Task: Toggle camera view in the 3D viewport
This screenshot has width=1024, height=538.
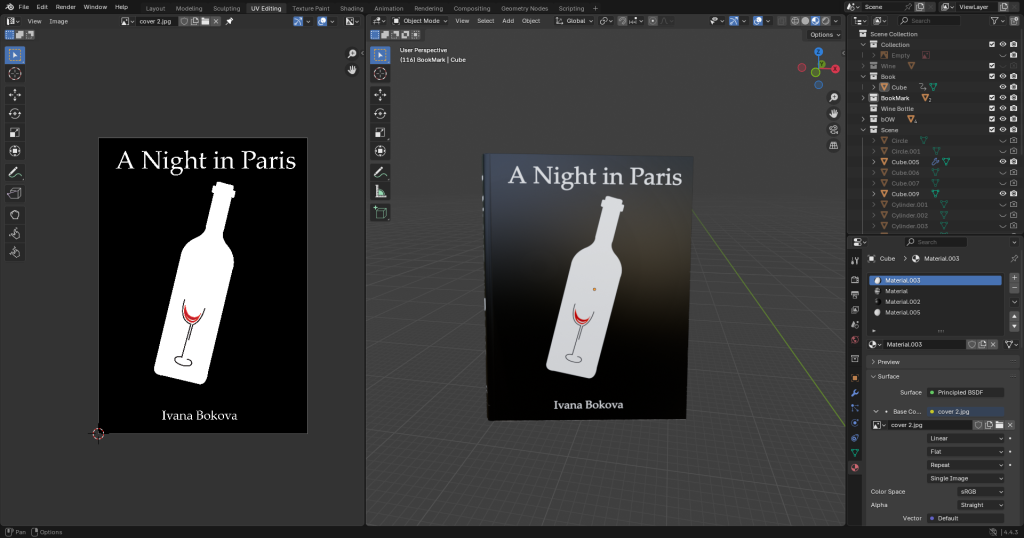Action: [x=833, y=129]
